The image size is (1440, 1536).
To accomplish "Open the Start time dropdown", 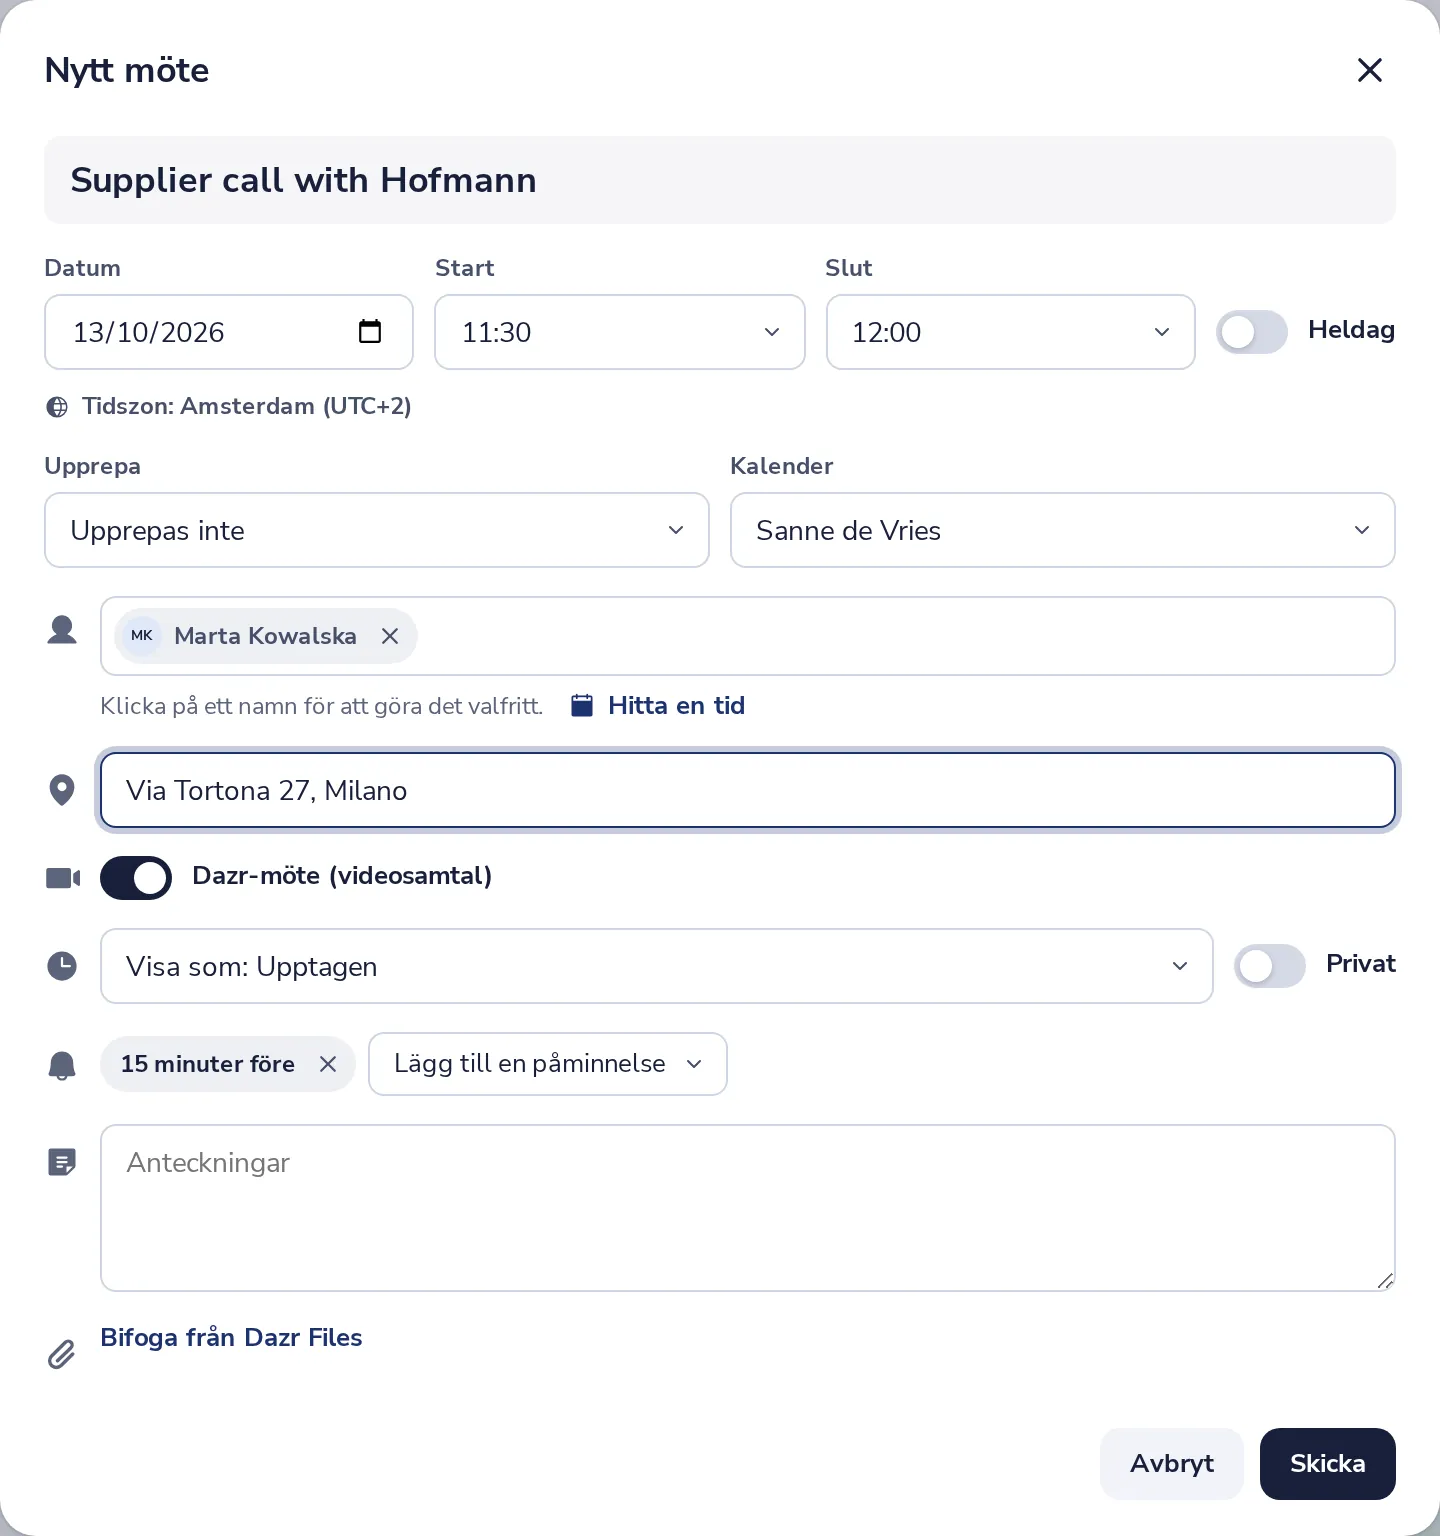I will [x=620, y=332].
